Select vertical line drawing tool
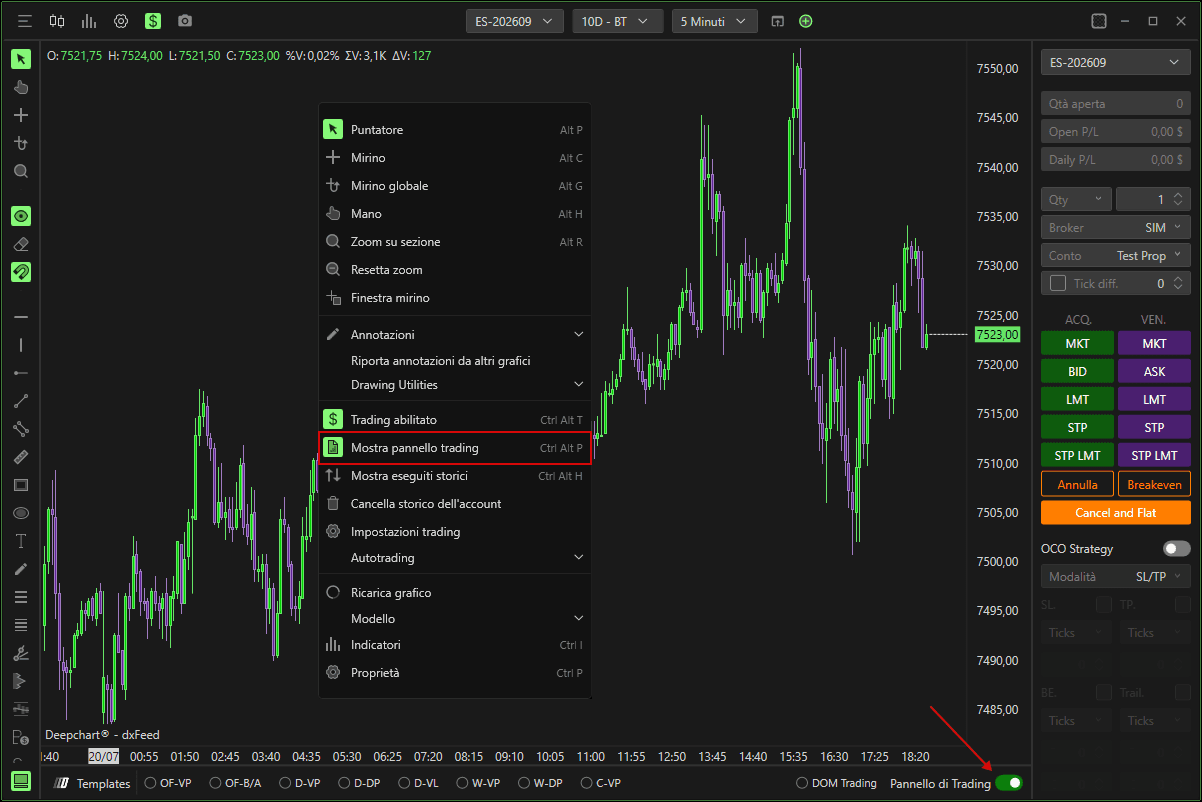This screenshot has height=802, width=1202. [21, 345]
